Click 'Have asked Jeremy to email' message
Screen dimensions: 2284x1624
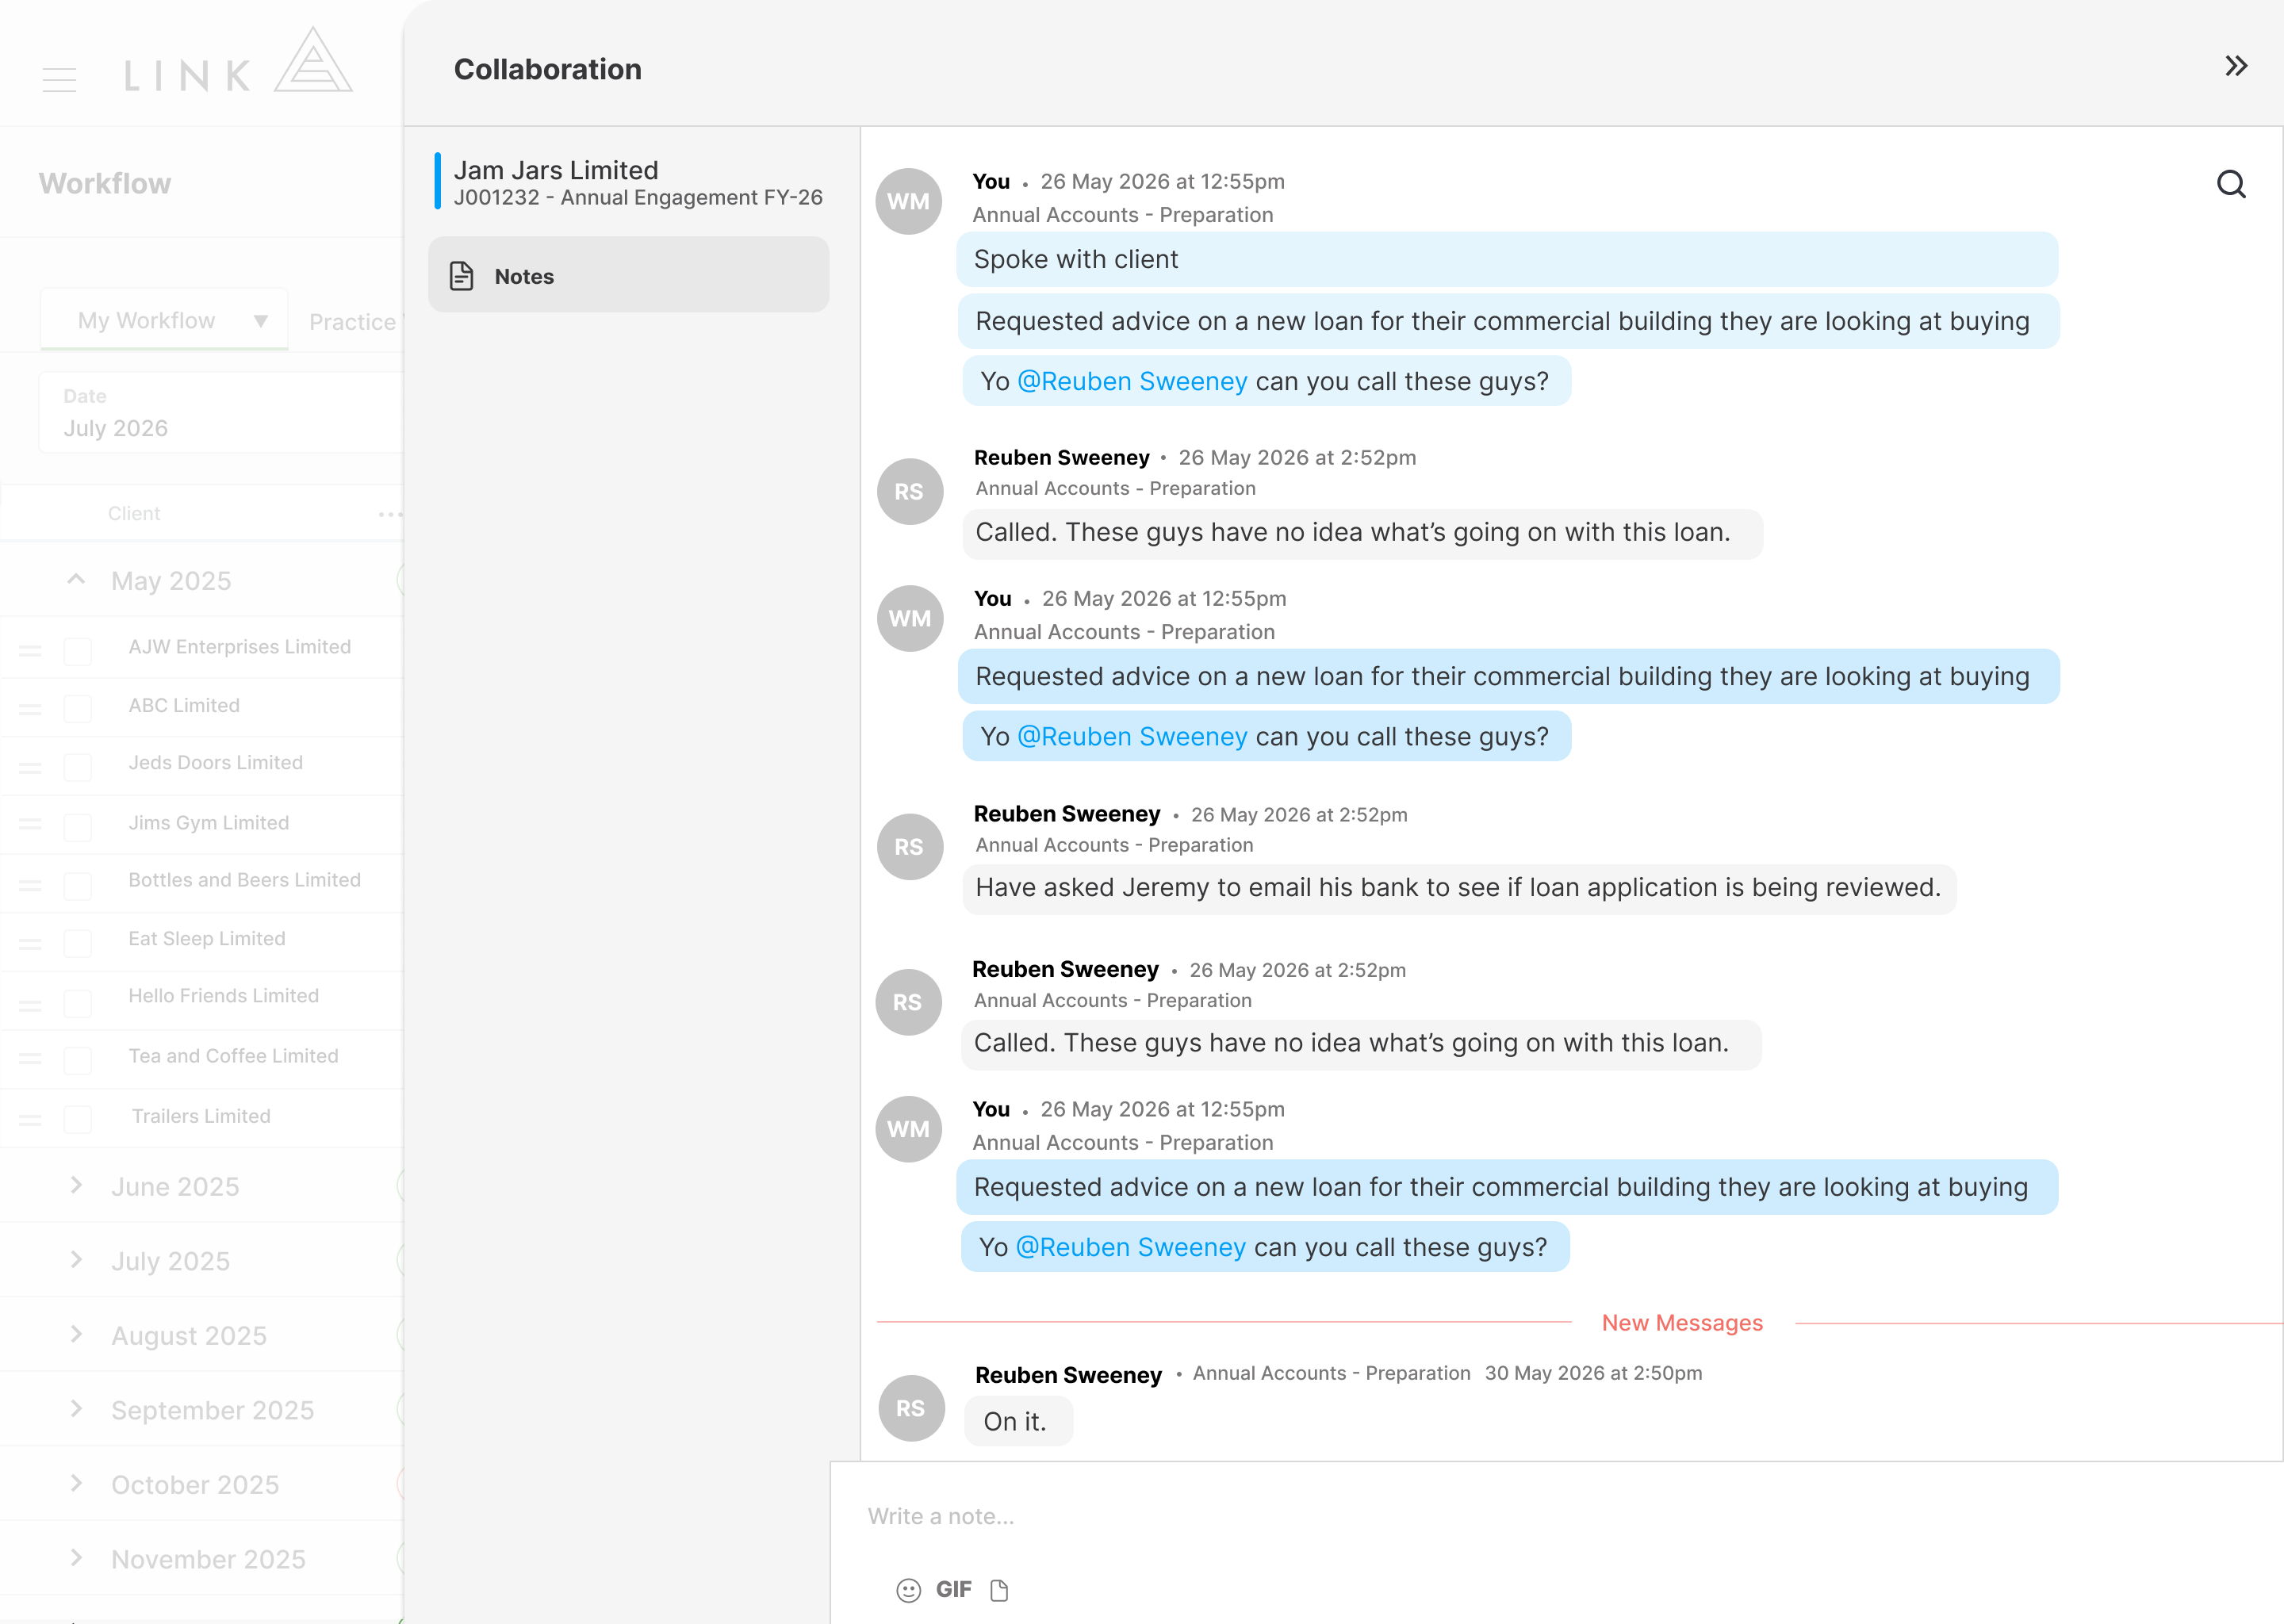tap(1459, 888)
